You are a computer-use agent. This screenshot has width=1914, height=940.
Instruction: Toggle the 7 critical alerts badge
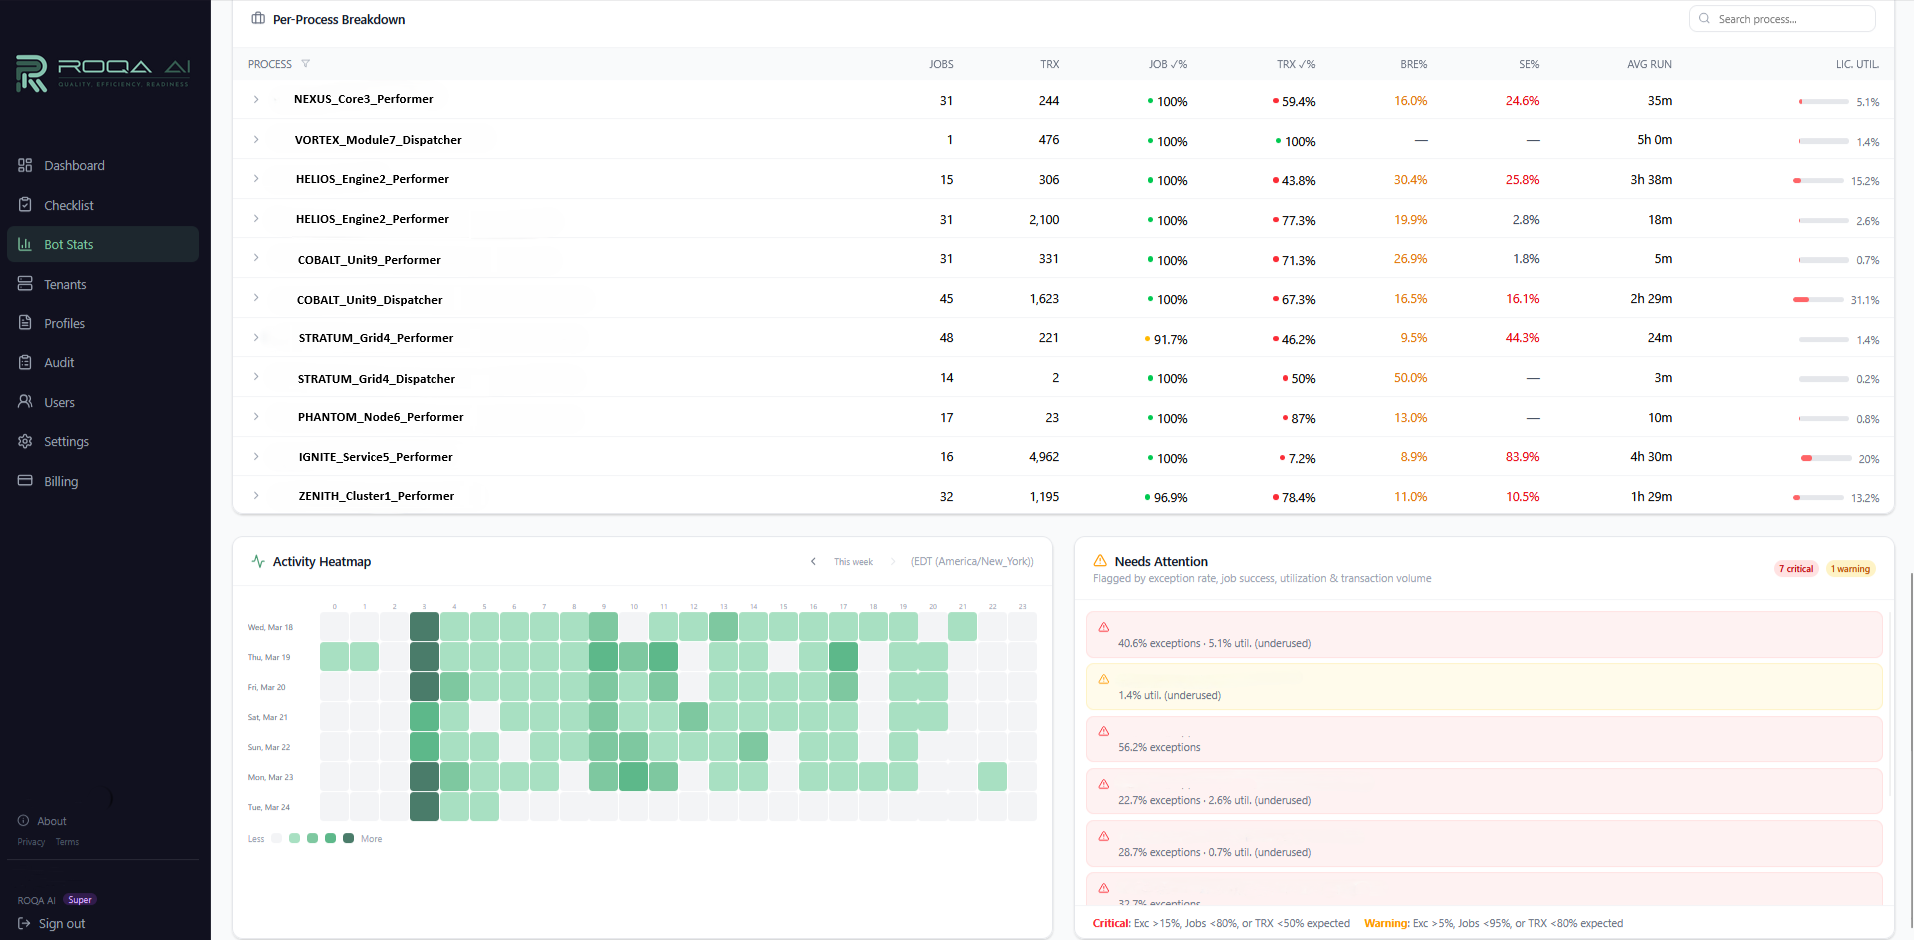(x=1796, y=568)
